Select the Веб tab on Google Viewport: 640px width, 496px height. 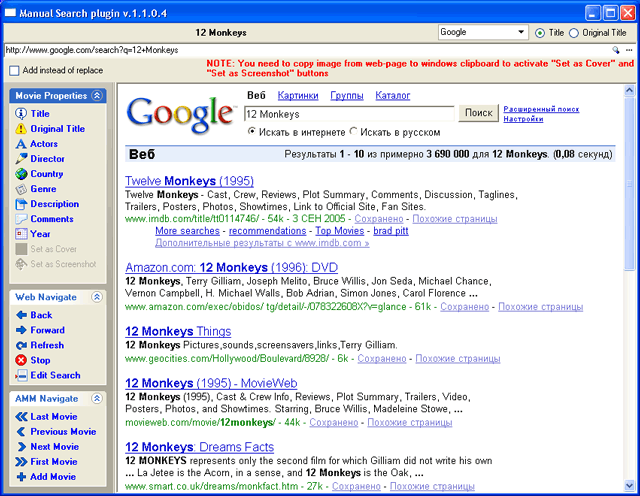pos(256,96)
